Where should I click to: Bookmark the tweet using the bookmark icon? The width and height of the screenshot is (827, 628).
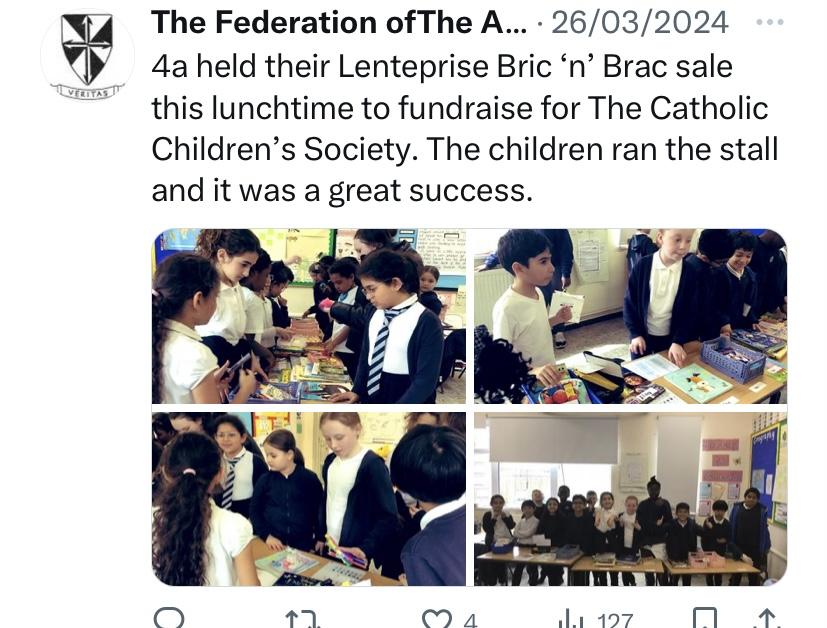705,618
